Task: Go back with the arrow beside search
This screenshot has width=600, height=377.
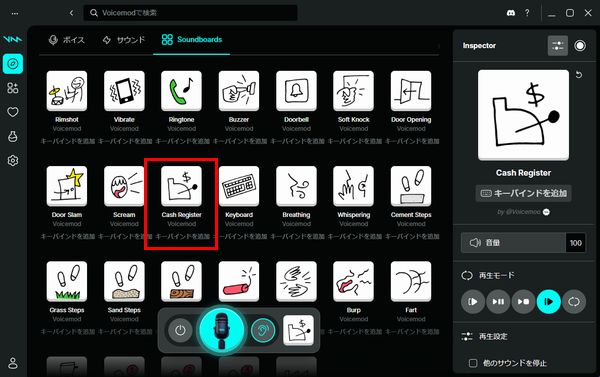Action: tap(71, 13)
